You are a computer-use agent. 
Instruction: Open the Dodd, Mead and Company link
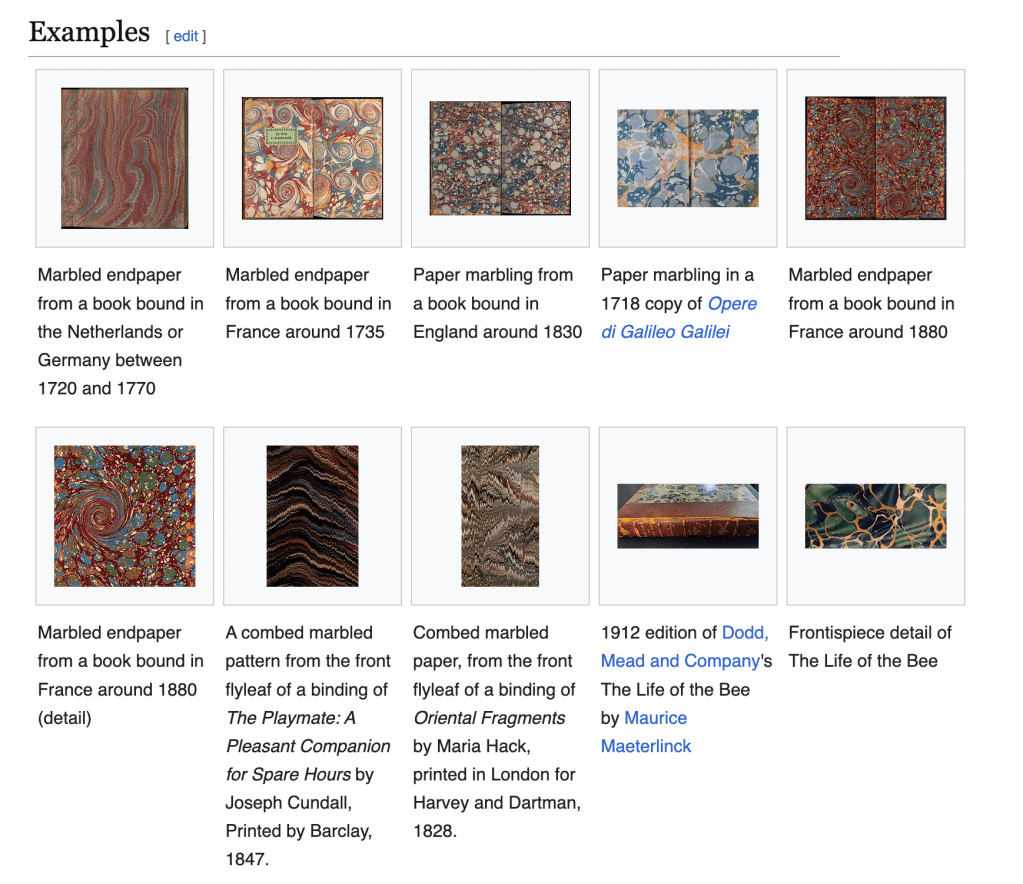point(684,647)
